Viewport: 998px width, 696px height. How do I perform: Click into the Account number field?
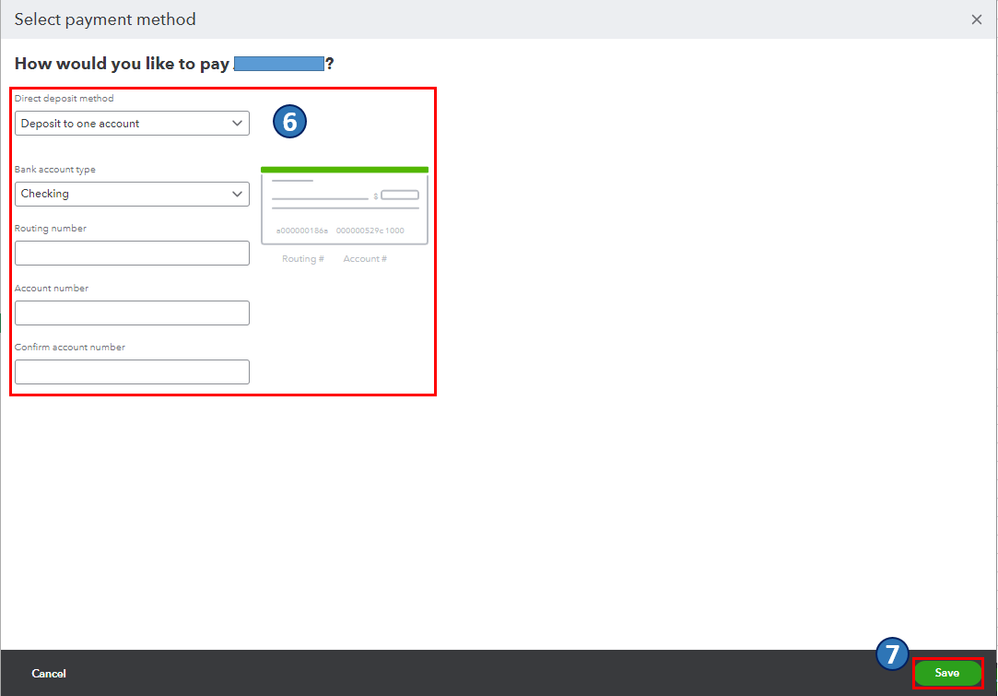pyautogui.click(x=132, y=313)
